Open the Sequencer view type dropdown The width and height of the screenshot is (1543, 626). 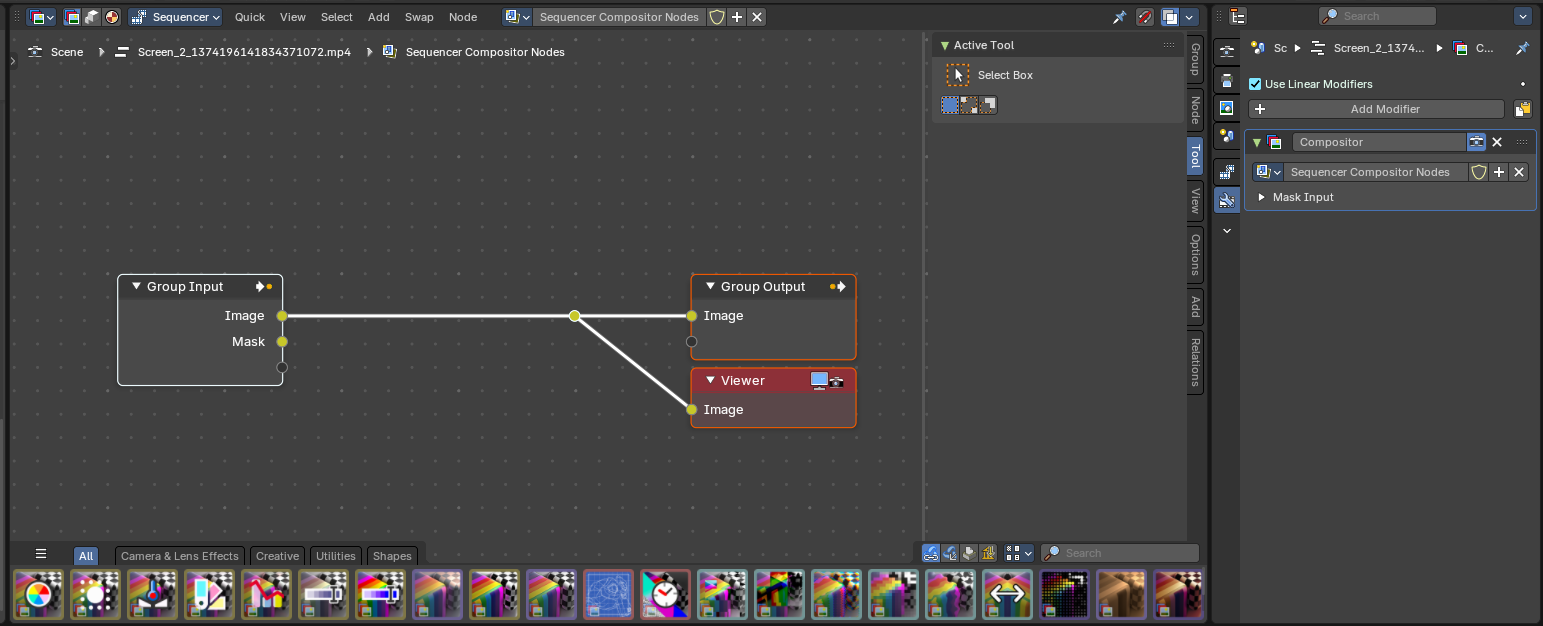(x=175, y=17)
